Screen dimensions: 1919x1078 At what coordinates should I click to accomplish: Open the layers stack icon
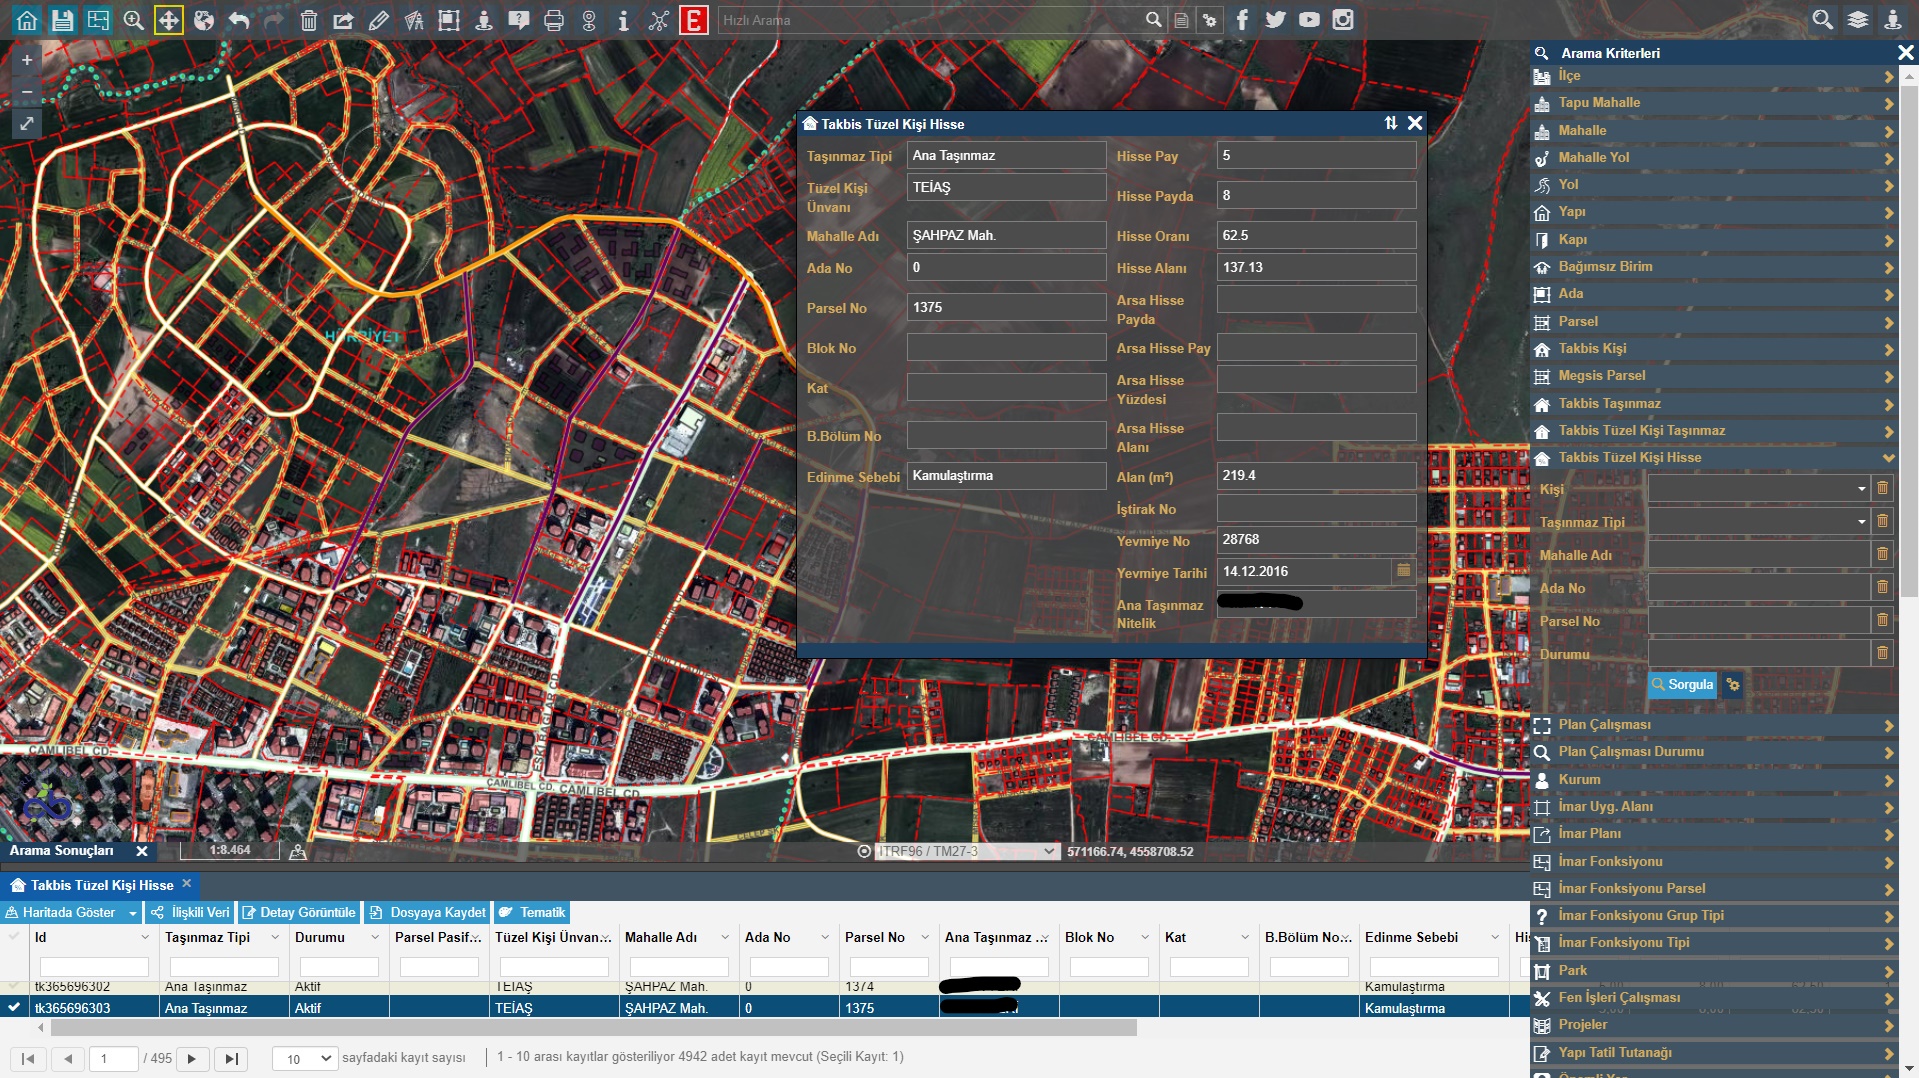click(x=1857, y=20)
